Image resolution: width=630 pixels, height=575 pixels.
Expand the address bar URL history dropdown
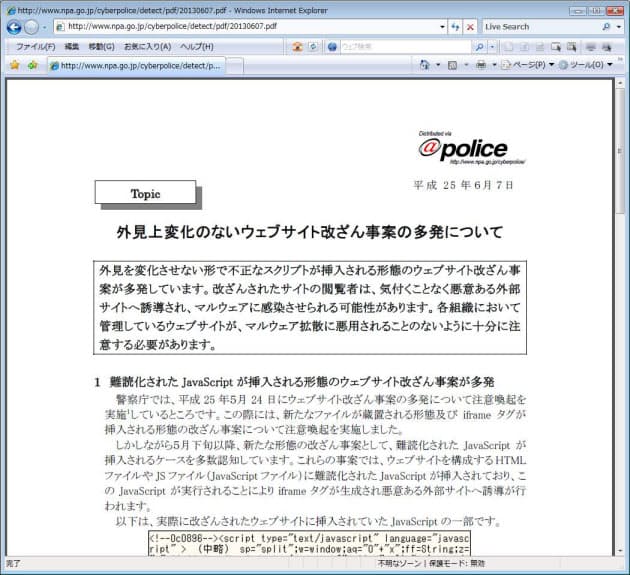click(x=442, y=27)
